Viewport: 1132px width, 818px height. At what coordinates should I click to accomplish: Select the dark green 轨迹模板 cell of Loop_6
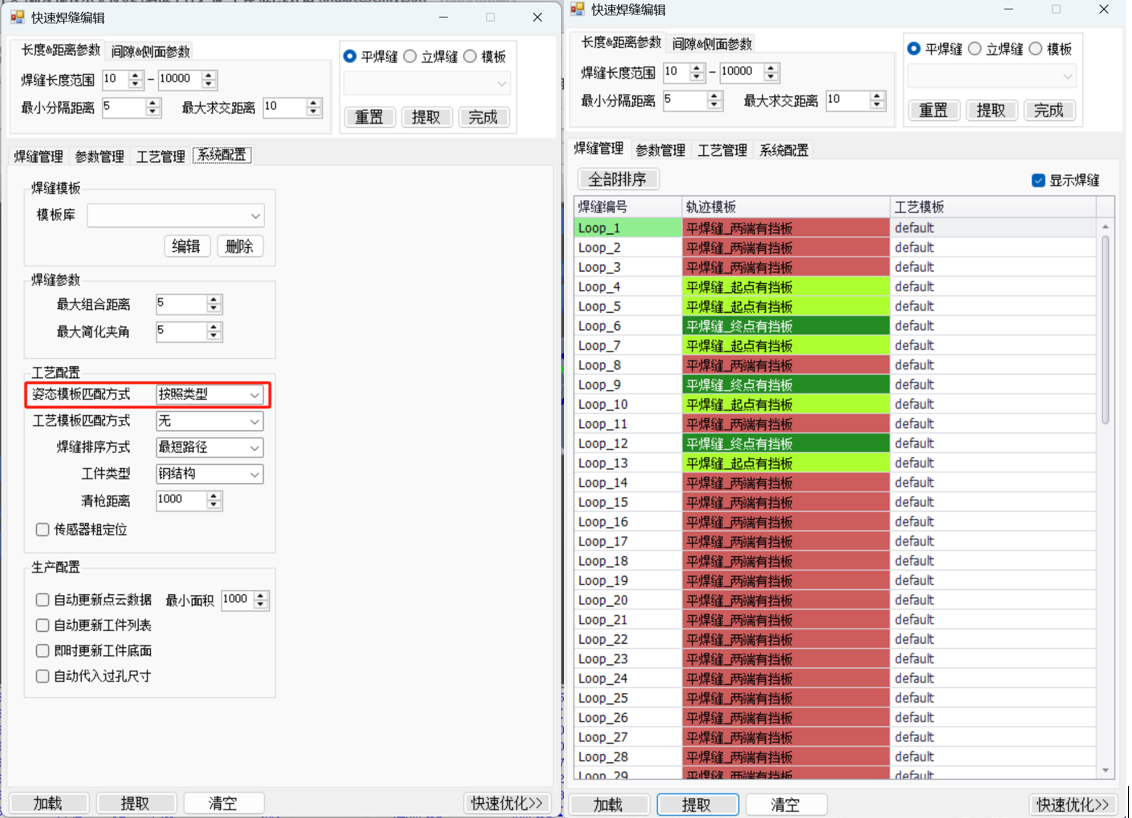coord(785,326)
